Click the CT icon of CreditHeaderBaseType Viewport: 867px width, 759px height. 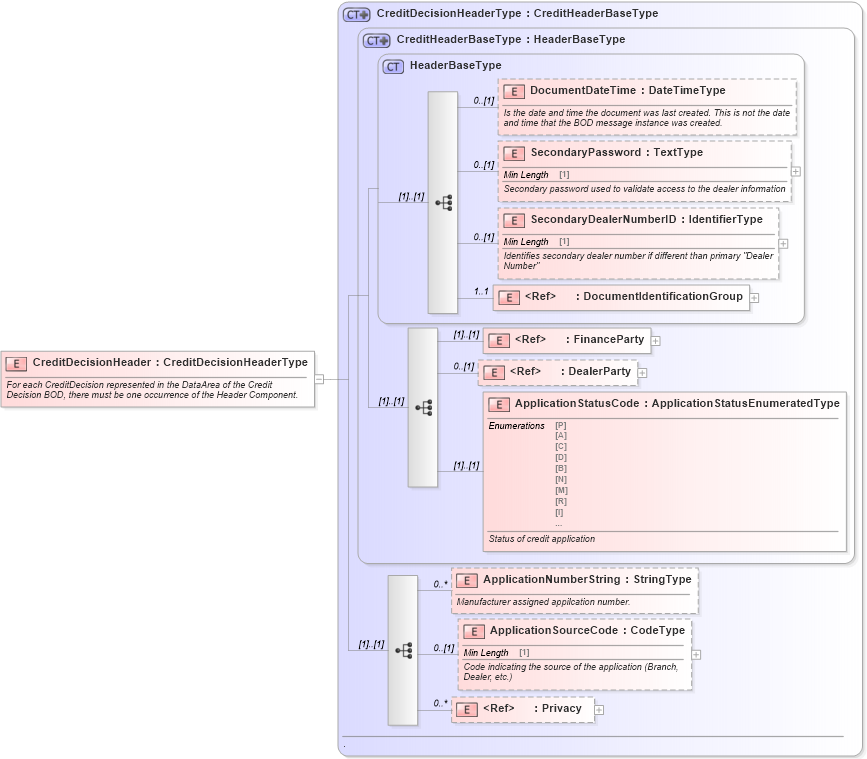374,40
